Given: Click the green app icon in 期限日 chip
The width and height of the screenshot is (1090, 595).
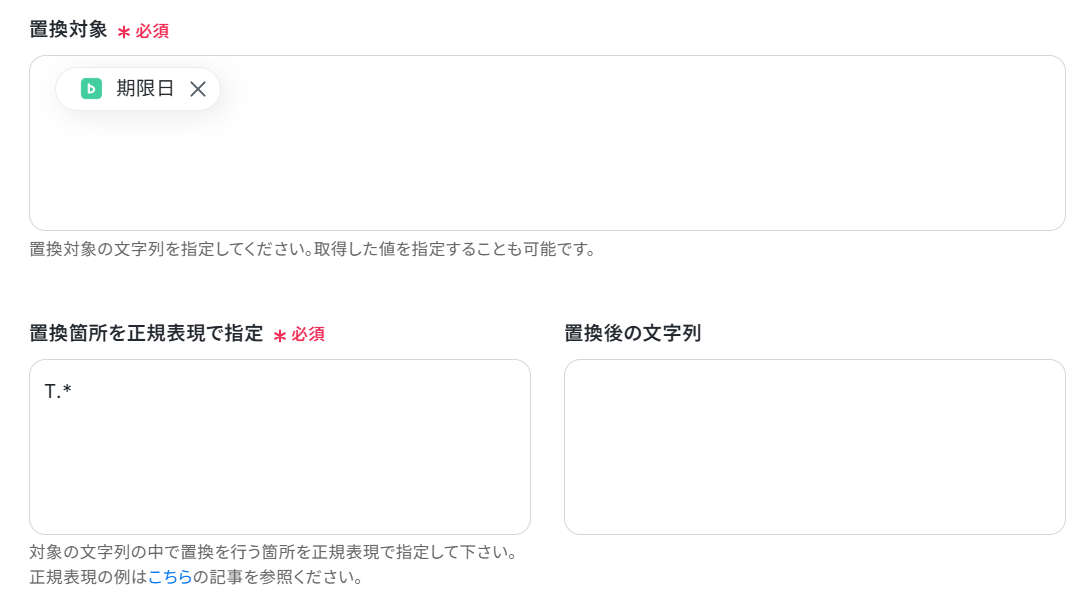Looking at the screenshot, I should click(x=91, y=89).
